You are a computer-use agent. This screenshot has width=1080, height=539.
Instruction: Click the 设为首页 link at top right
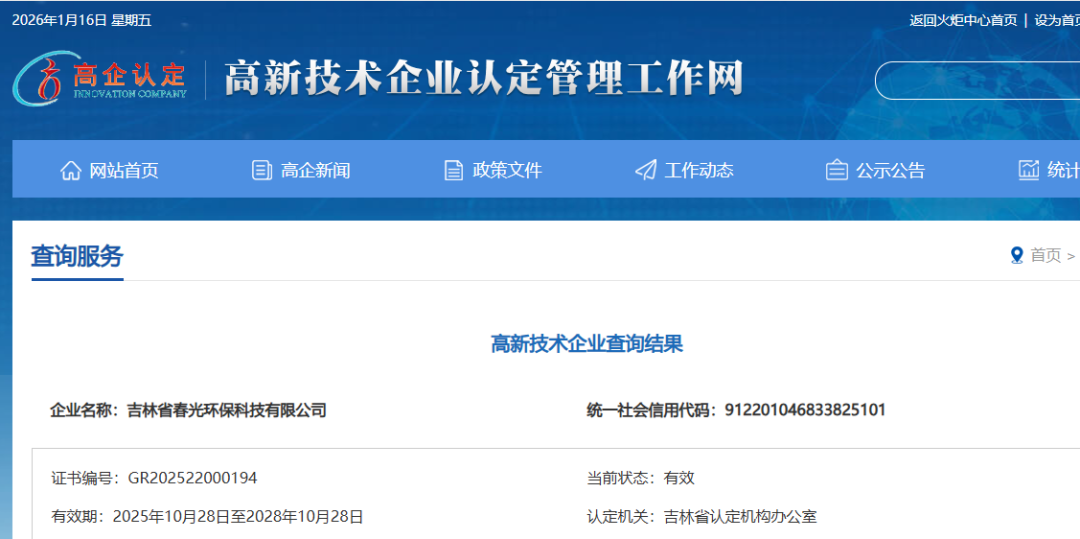point(1056,20)
